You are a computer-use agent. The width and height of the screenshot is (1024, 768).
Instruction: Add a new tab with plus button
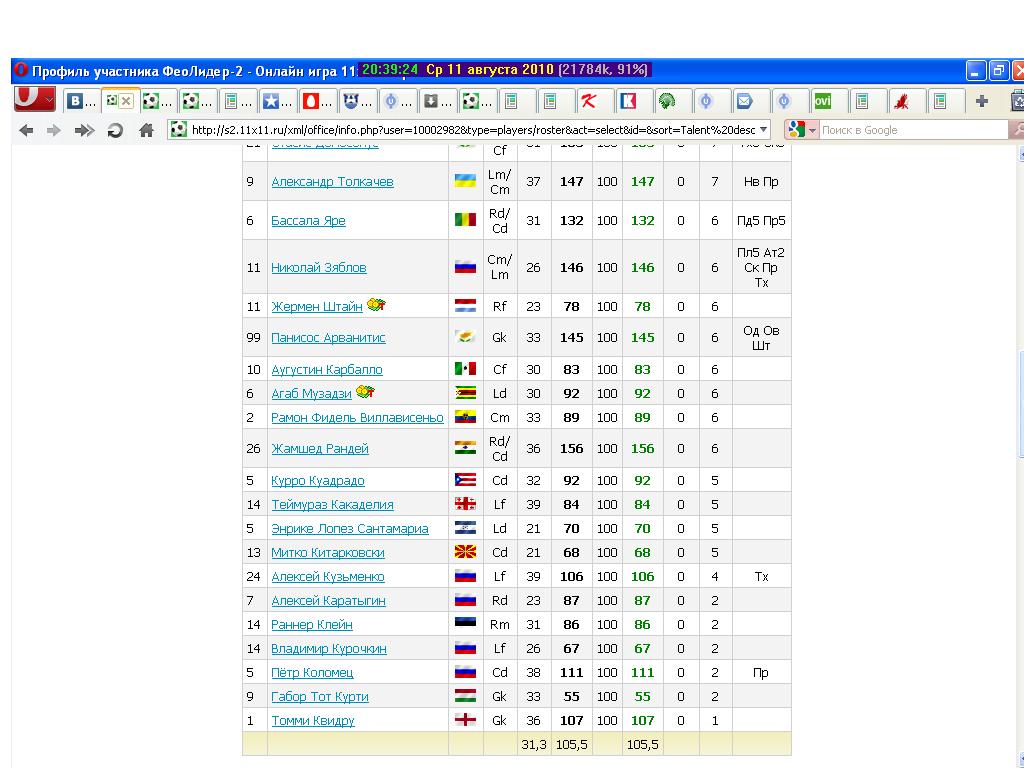pyautogui.click(x=982, y=101)
